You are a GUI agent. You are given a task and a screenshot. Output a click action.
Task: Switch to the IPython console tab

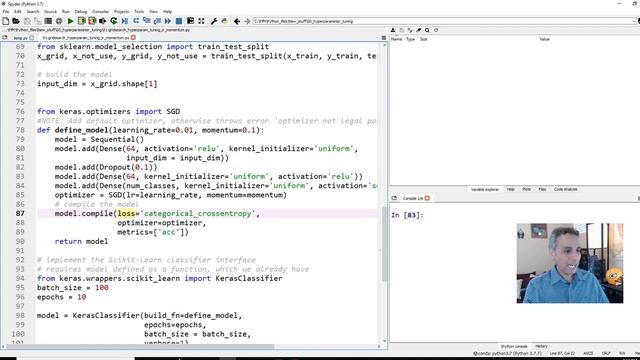pos(514,346)
